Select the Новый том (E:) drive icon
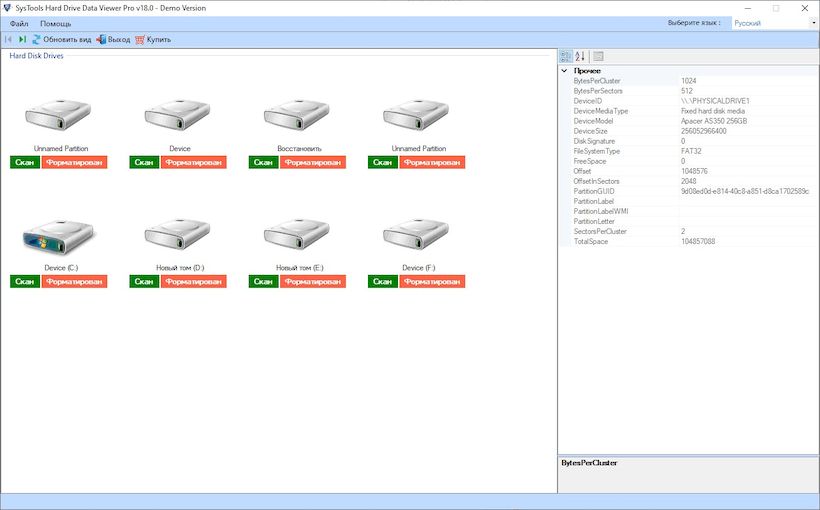The image size is (820, 510). (297, 234)
